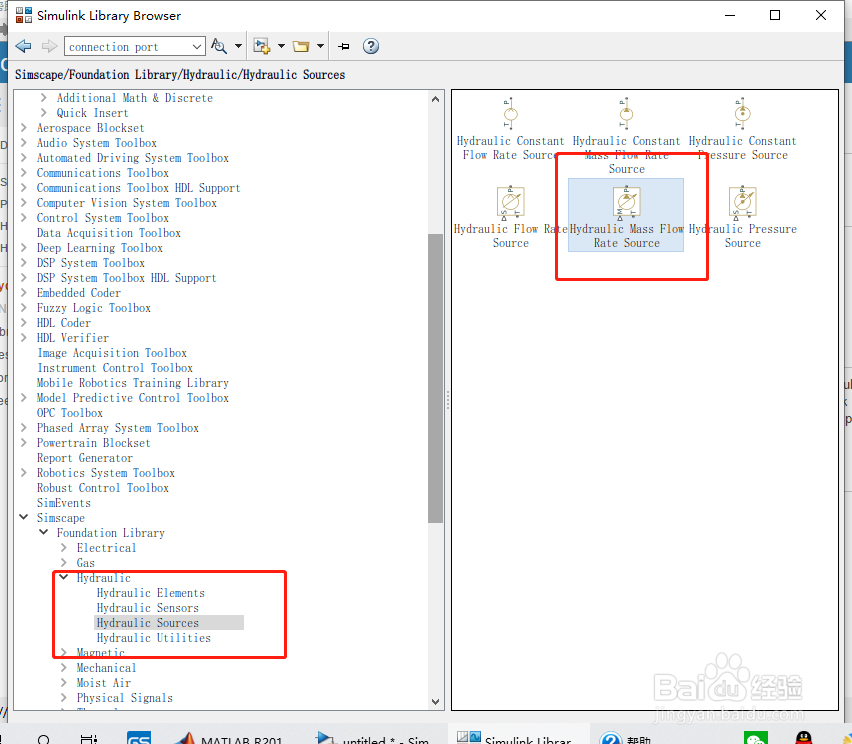Select Hydraulic Constant Mass Flow Rate Source block
852x744 pixels.
pos(626,136)
